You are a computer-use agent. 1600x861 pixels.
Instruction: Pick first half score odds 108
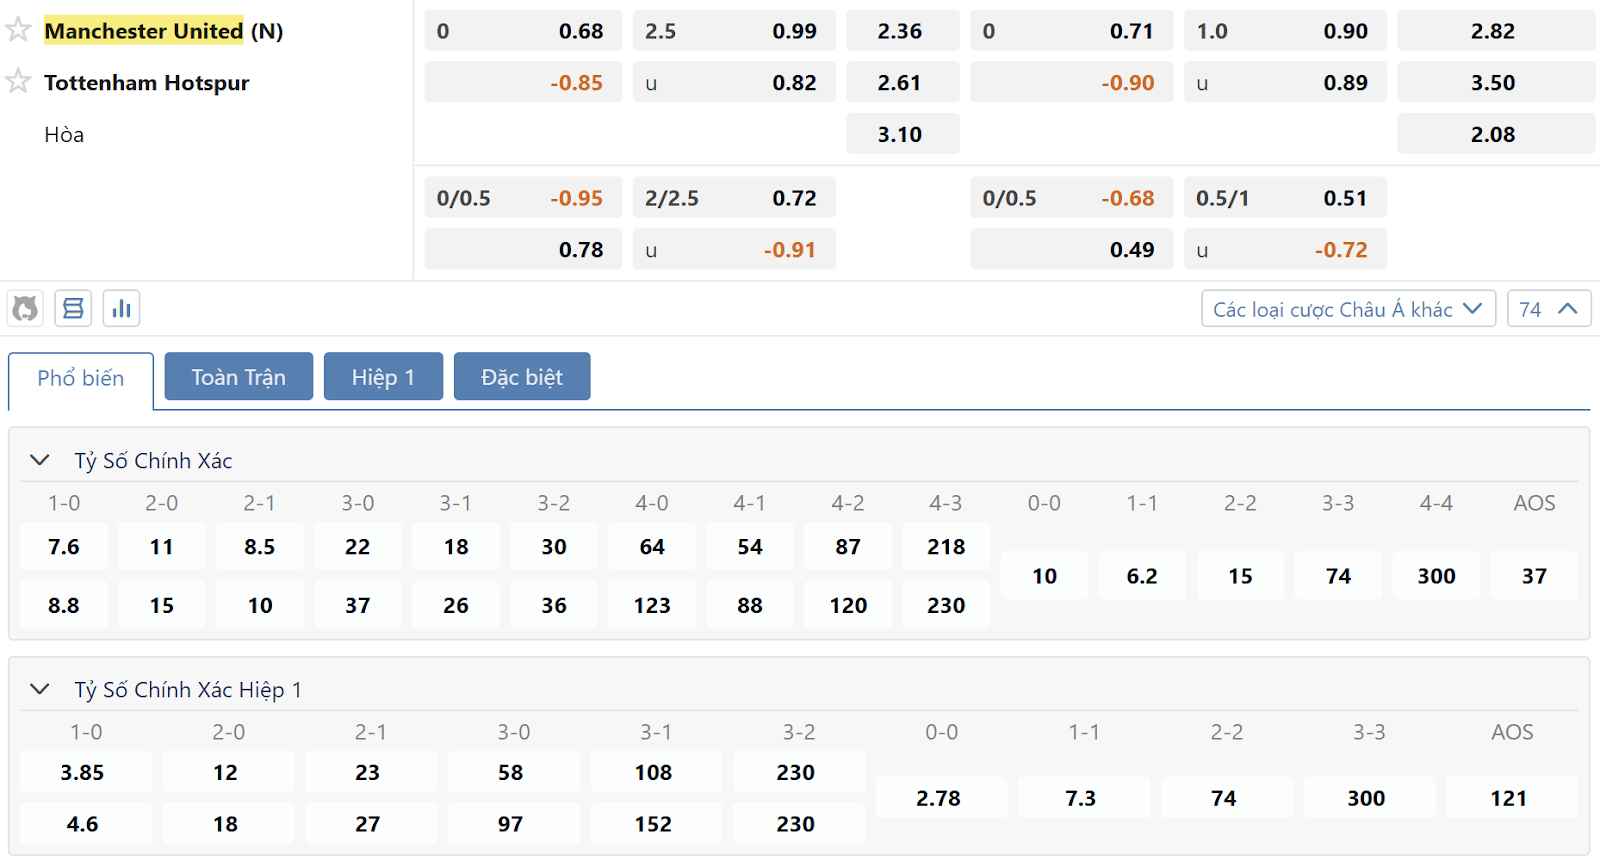656,772
